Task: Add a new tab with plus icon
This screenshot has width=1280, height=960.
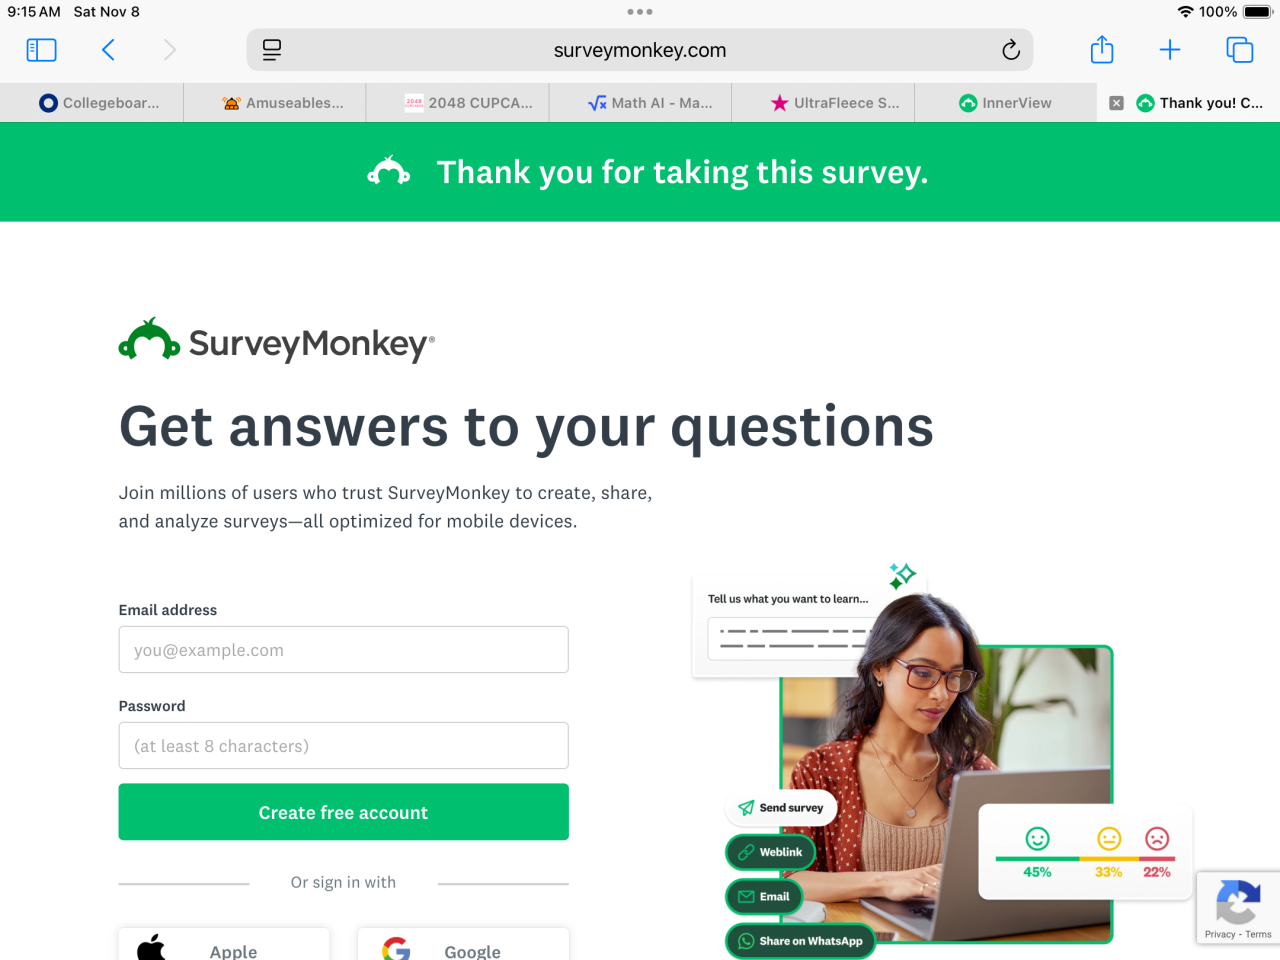Action: [x=1170, y=50]
